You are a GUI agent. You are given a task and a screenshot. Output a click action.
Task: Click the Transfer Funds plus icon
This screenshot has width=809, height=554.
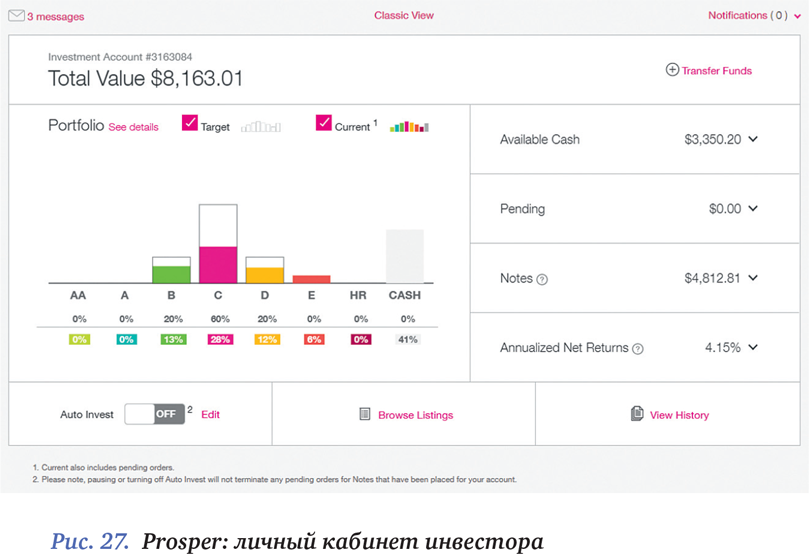click(x=672, y=71)
